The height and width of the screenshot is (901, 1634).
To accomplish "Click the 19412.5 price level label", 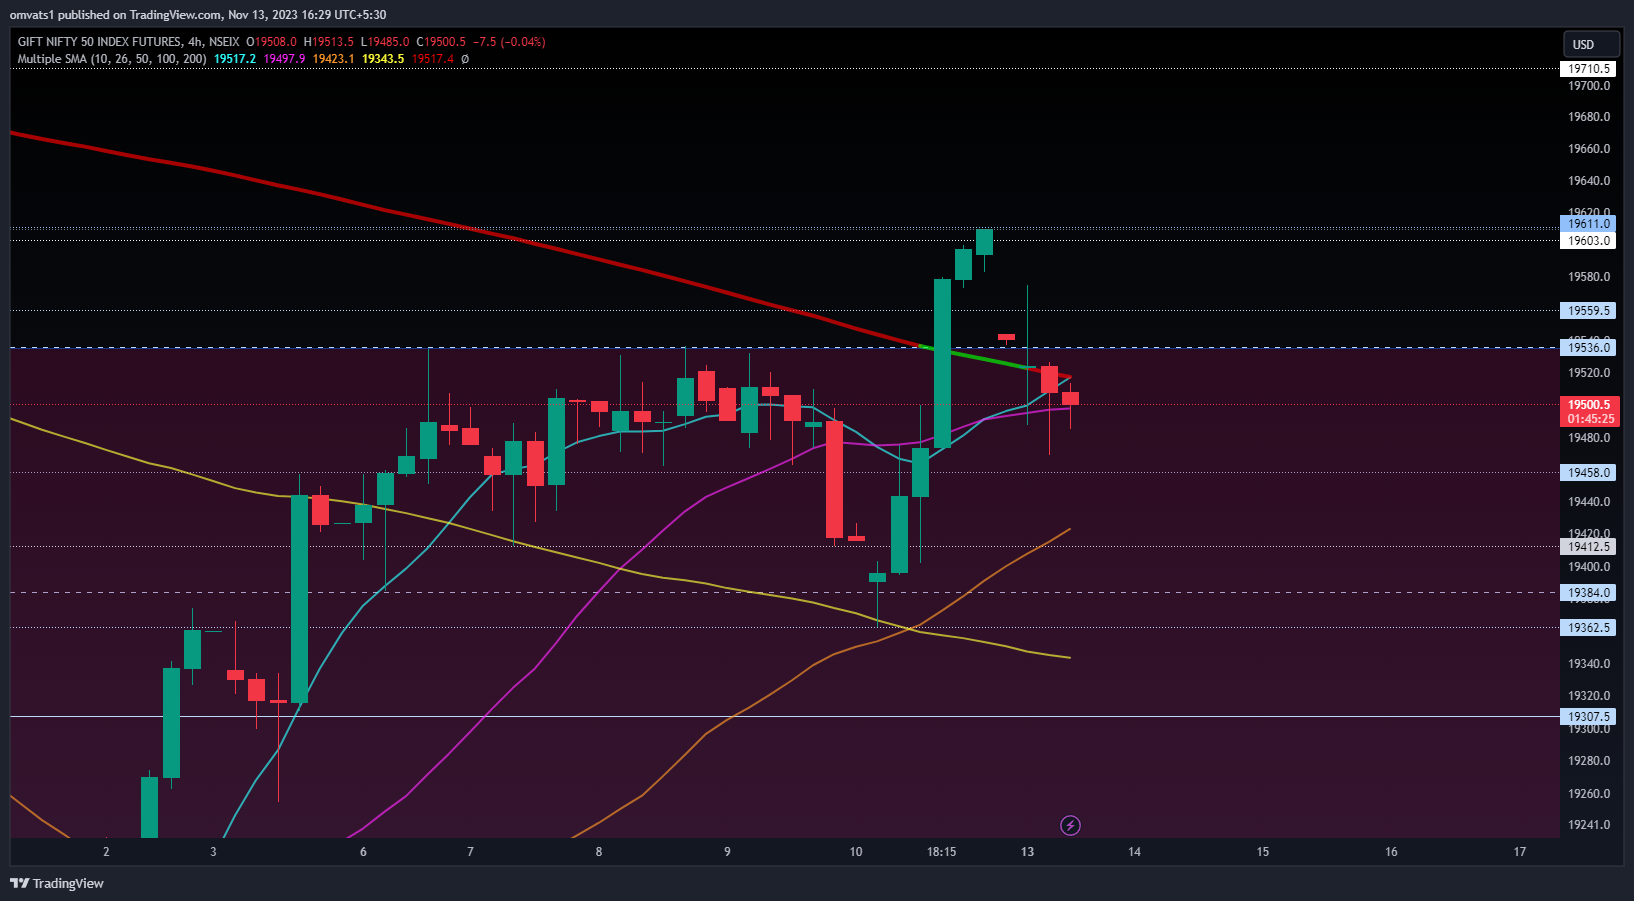I will click(1588, 547).
